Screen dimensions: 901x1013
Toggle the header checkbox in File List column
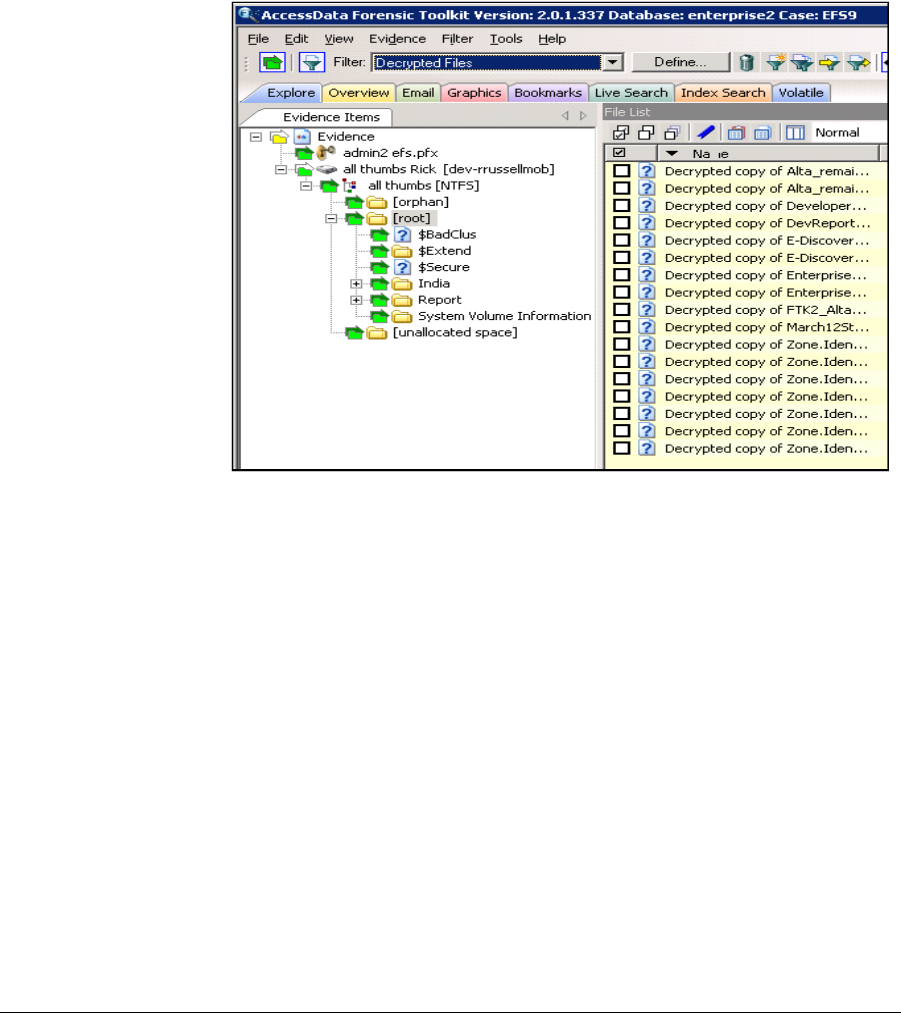pos(619,153)
